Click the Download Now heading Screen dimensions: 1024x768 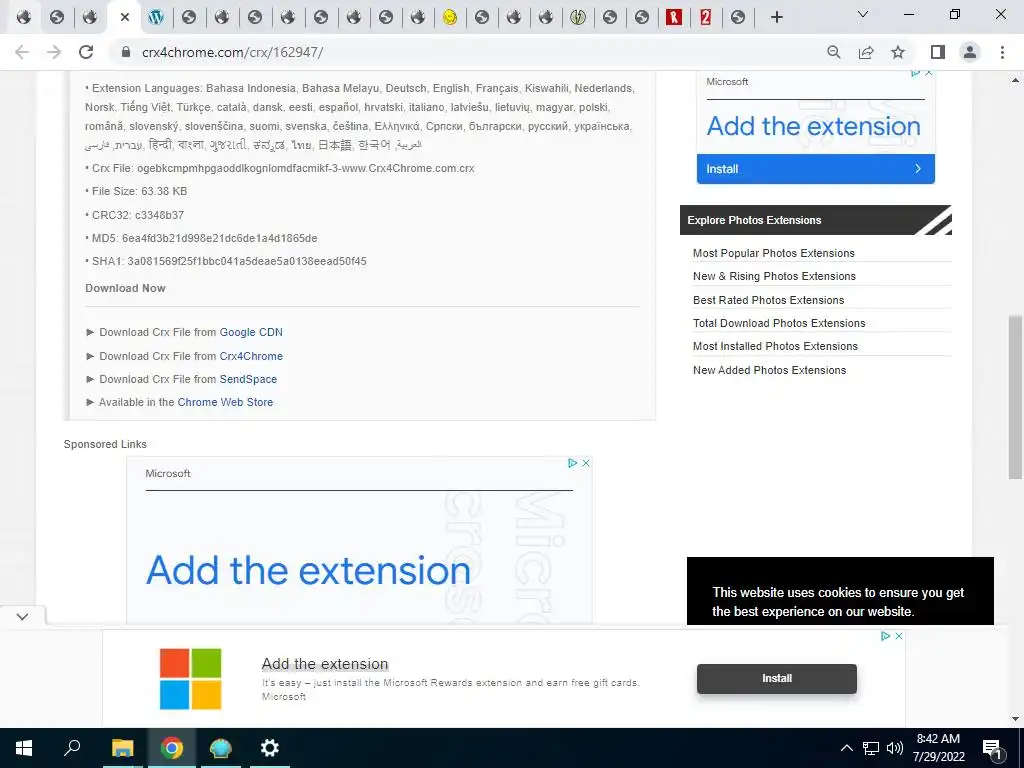(125, 288)
